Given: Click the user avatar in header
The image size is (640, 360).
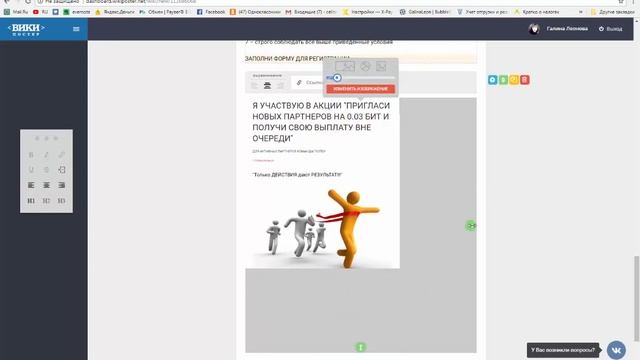Looking at the screenshot, I should point(534,29).
